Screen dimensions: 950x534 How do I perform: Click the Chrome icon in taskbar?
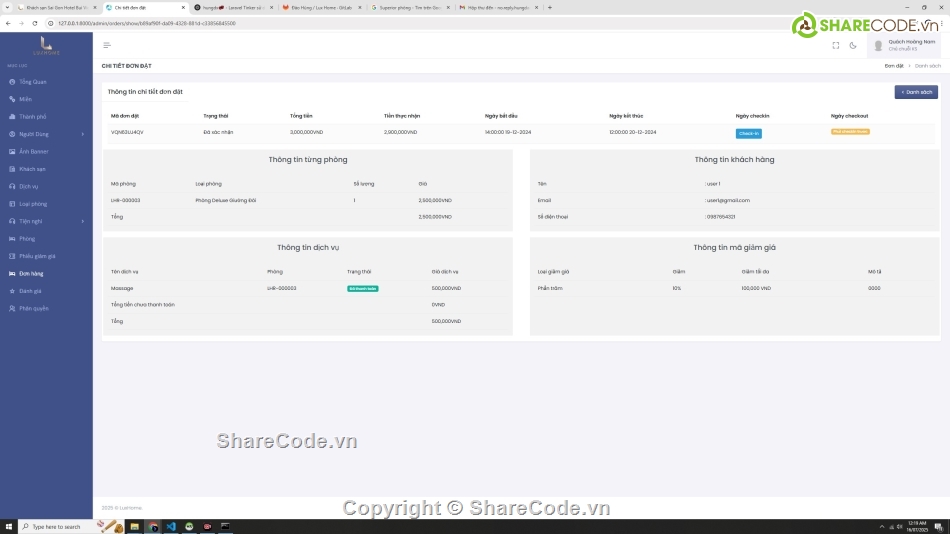153,527
